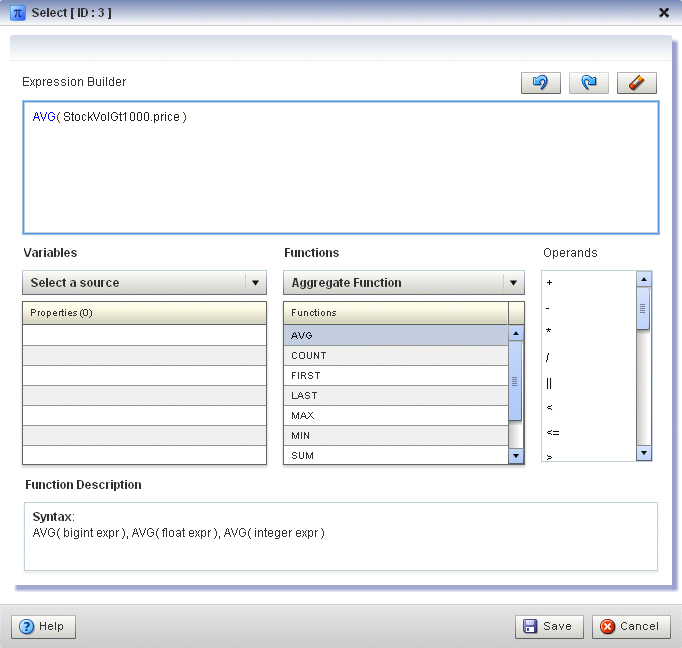Select the COUNT function
Screen dimensions: 682x648
pyautogui.click(x=395, y=356)
